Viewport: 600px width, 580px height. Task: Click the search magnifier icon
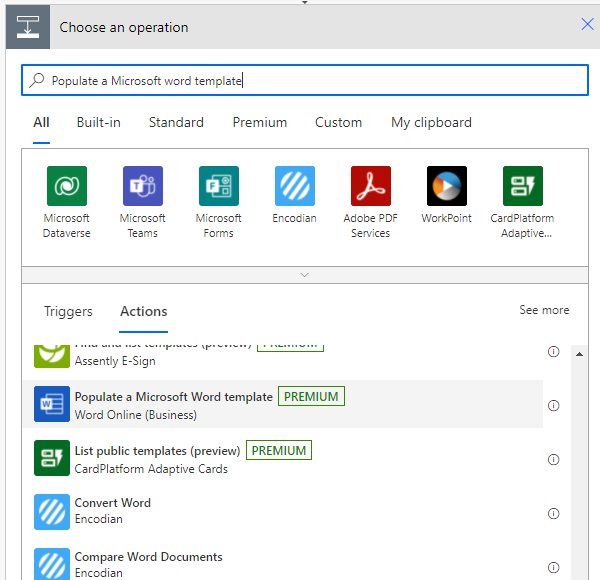click(37, 80)
